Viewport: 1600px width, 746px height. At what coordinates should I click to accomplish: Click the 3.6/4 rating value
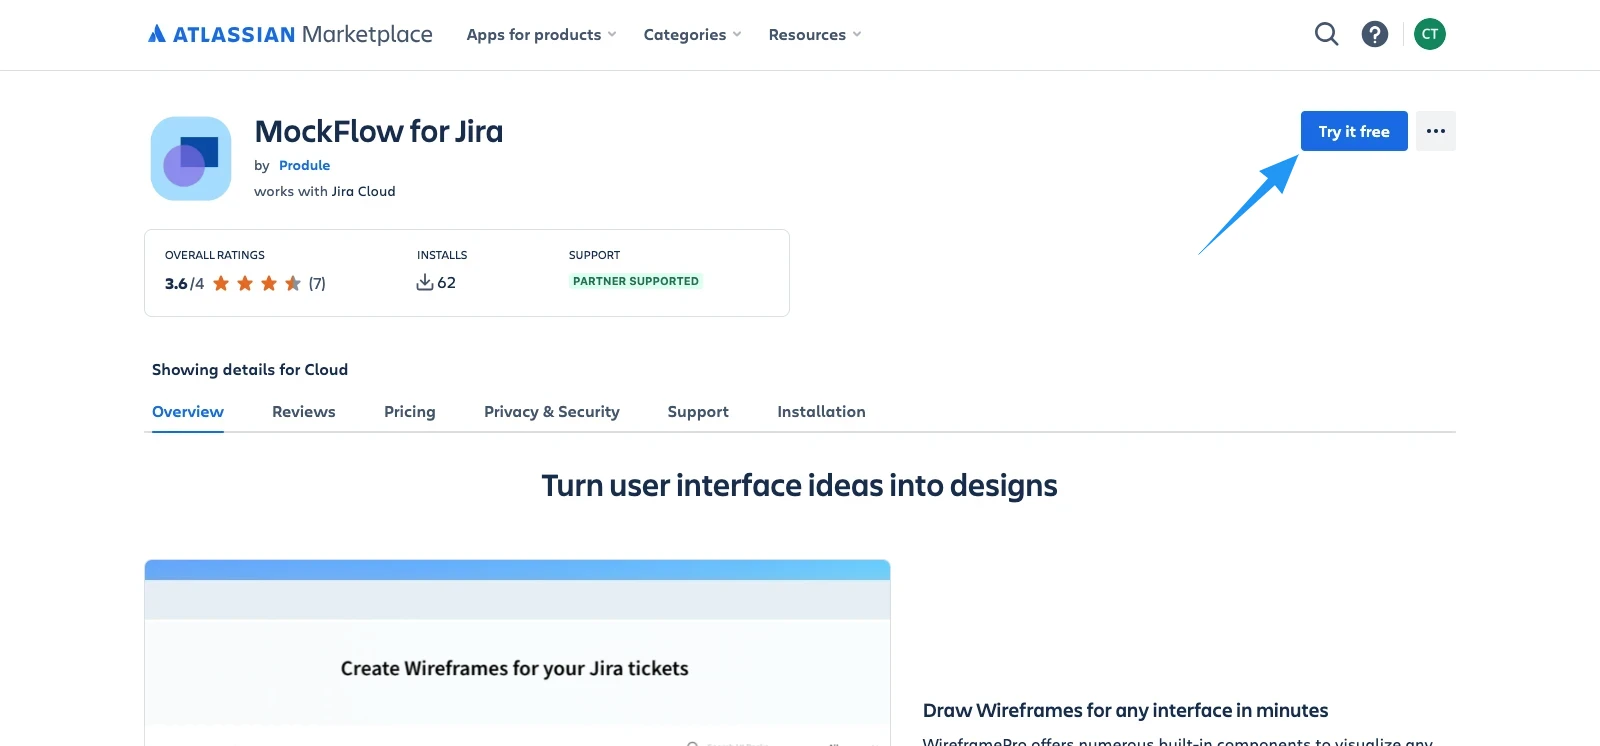coord(184,283)
